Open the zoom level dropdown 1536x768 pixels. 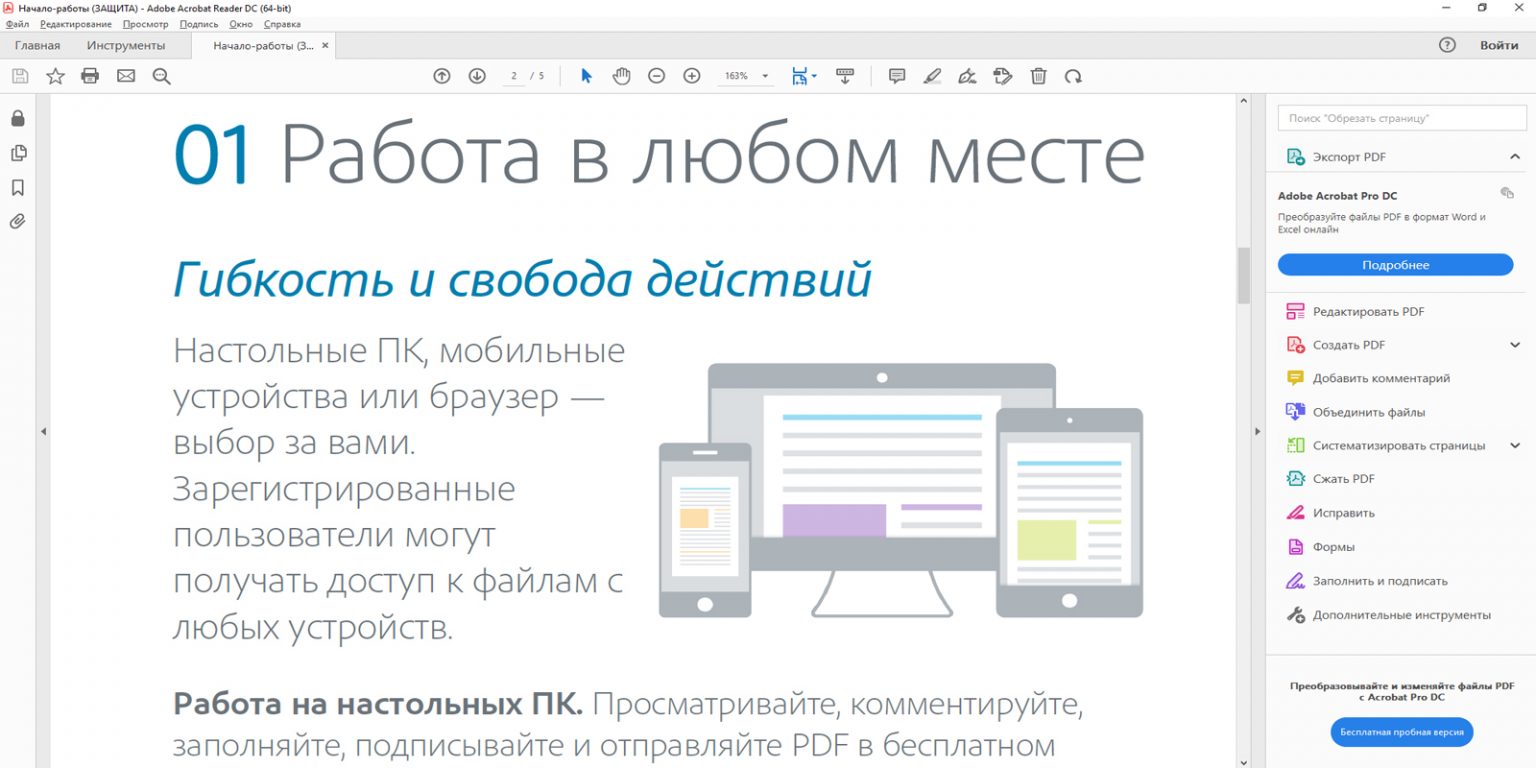click(x=765, y=75)
